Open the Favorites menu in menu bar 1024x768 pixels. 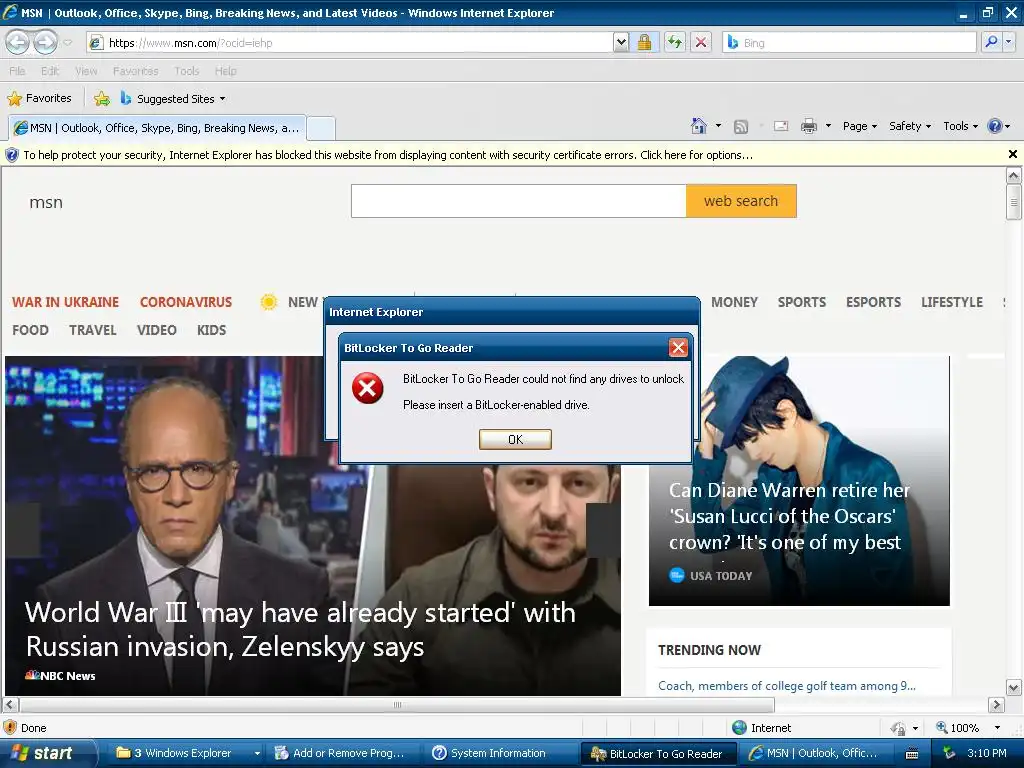click(x=135, y=71)
